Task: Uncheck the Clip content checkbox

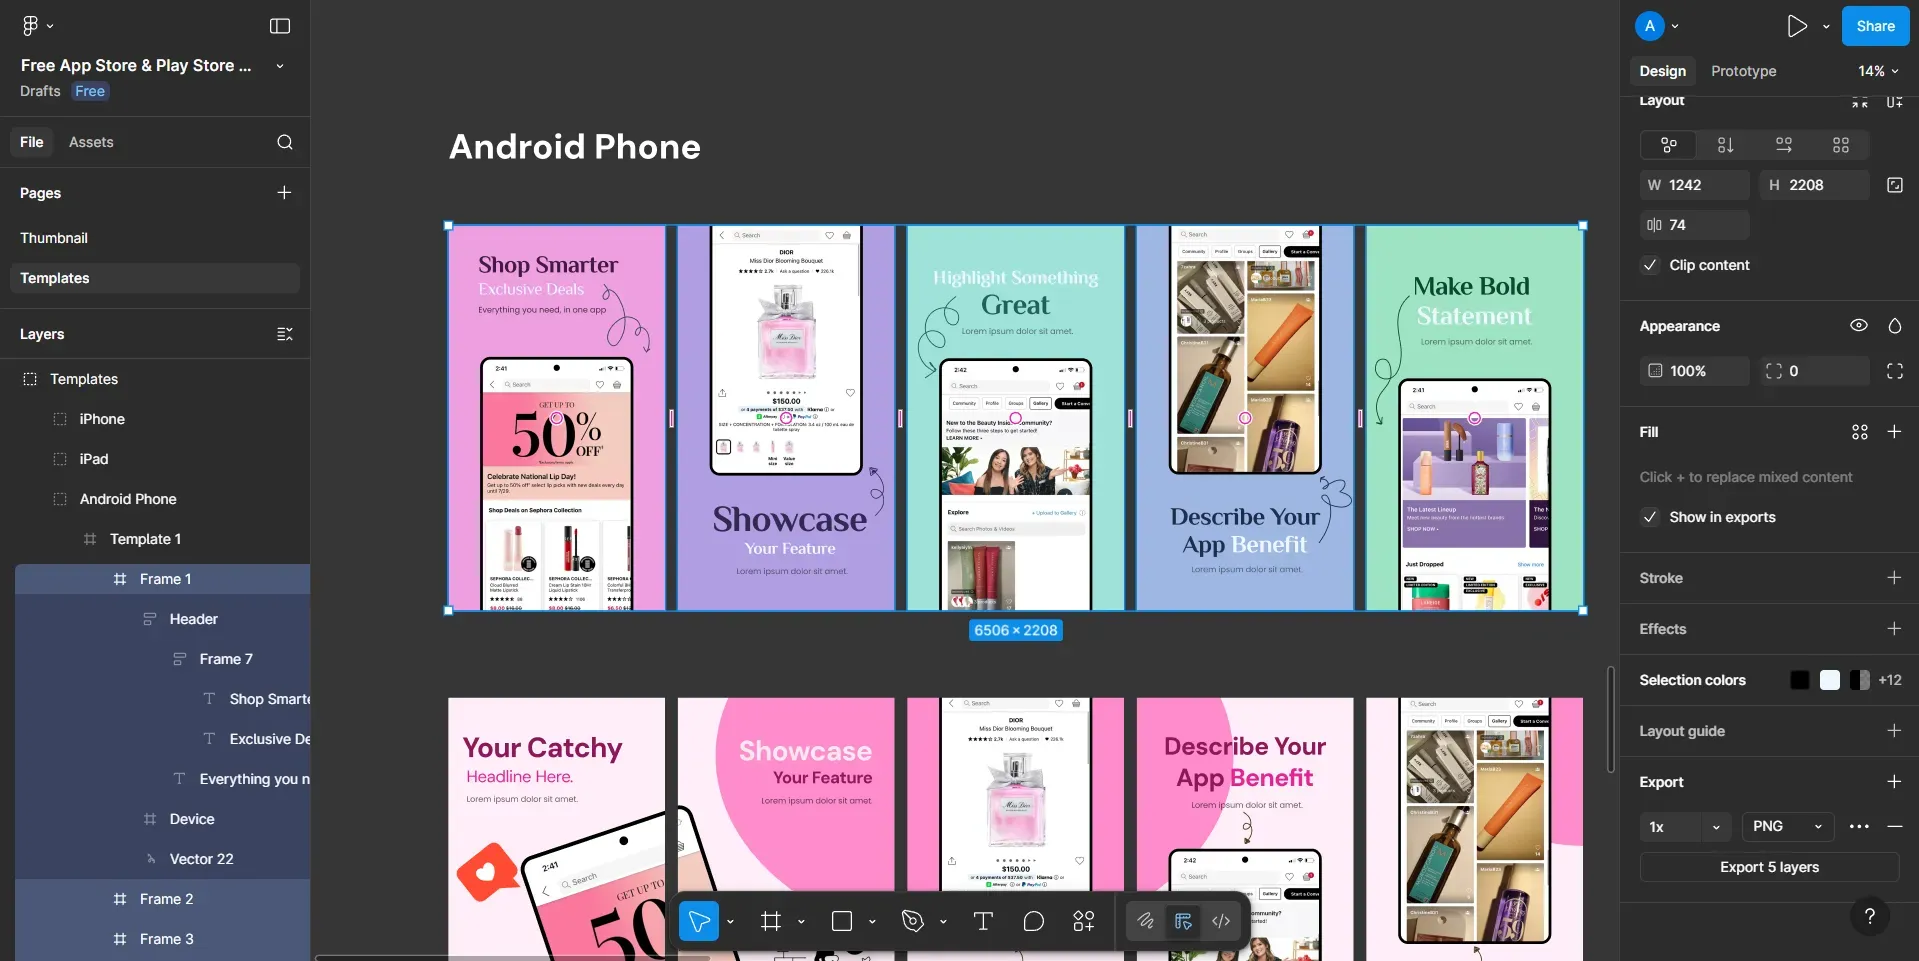Action: [1650, 265]
